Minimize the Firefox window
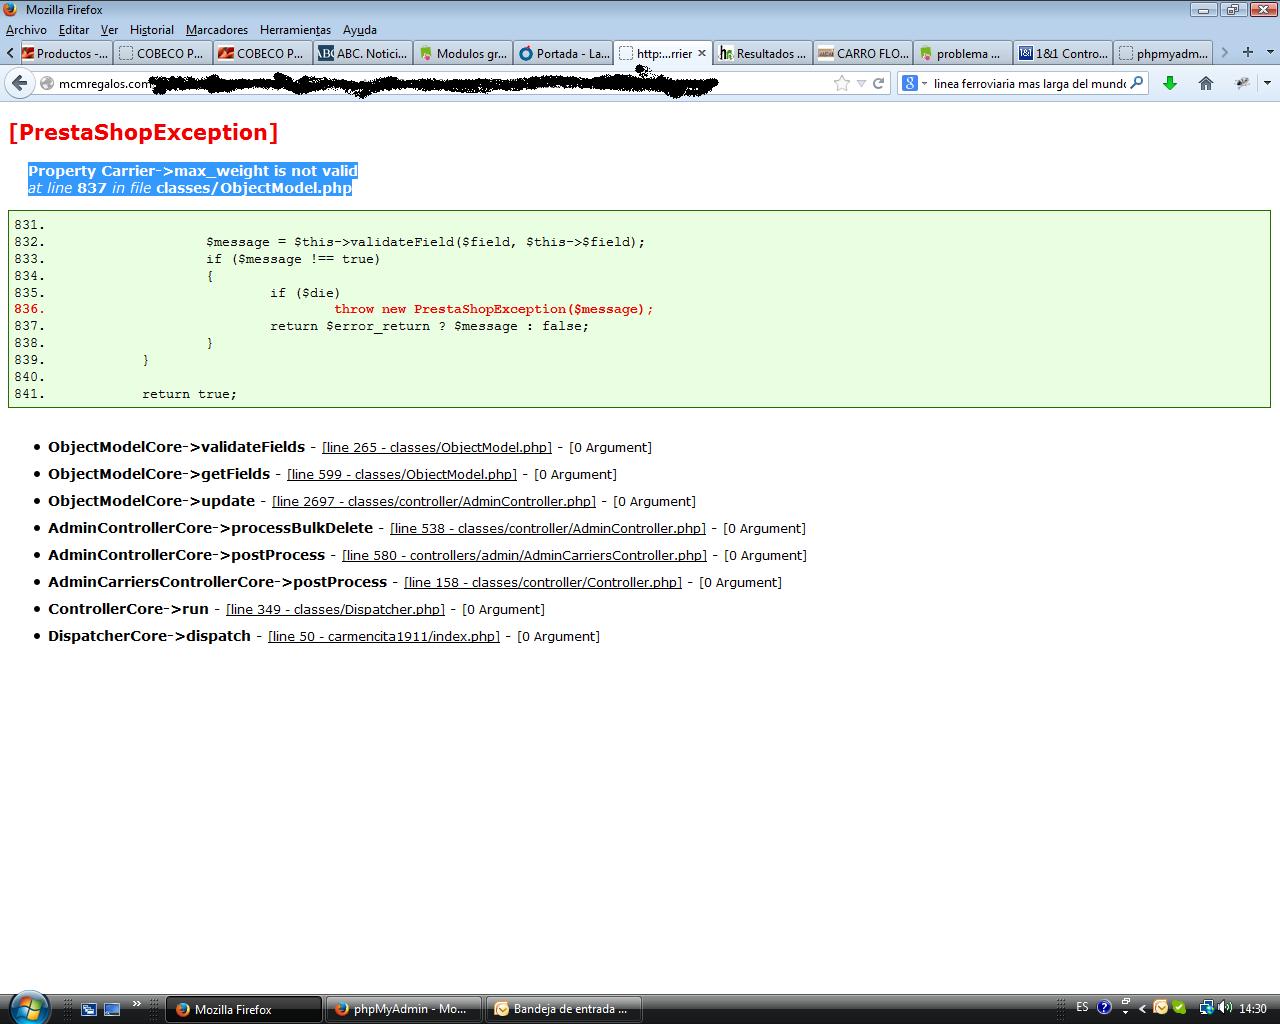The width and height of the screenshot is (1280, 1024). [1203, 10]
